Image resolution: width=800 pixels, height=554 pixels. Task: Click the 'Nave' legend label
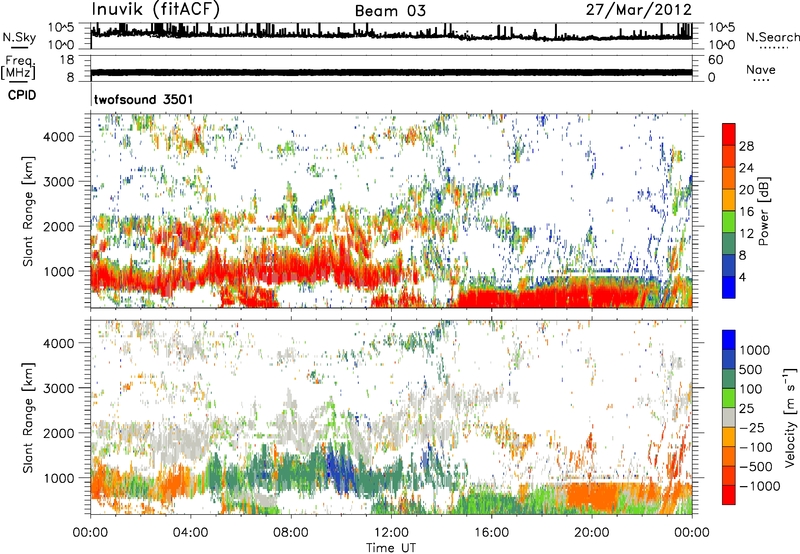tap(761, 70)
